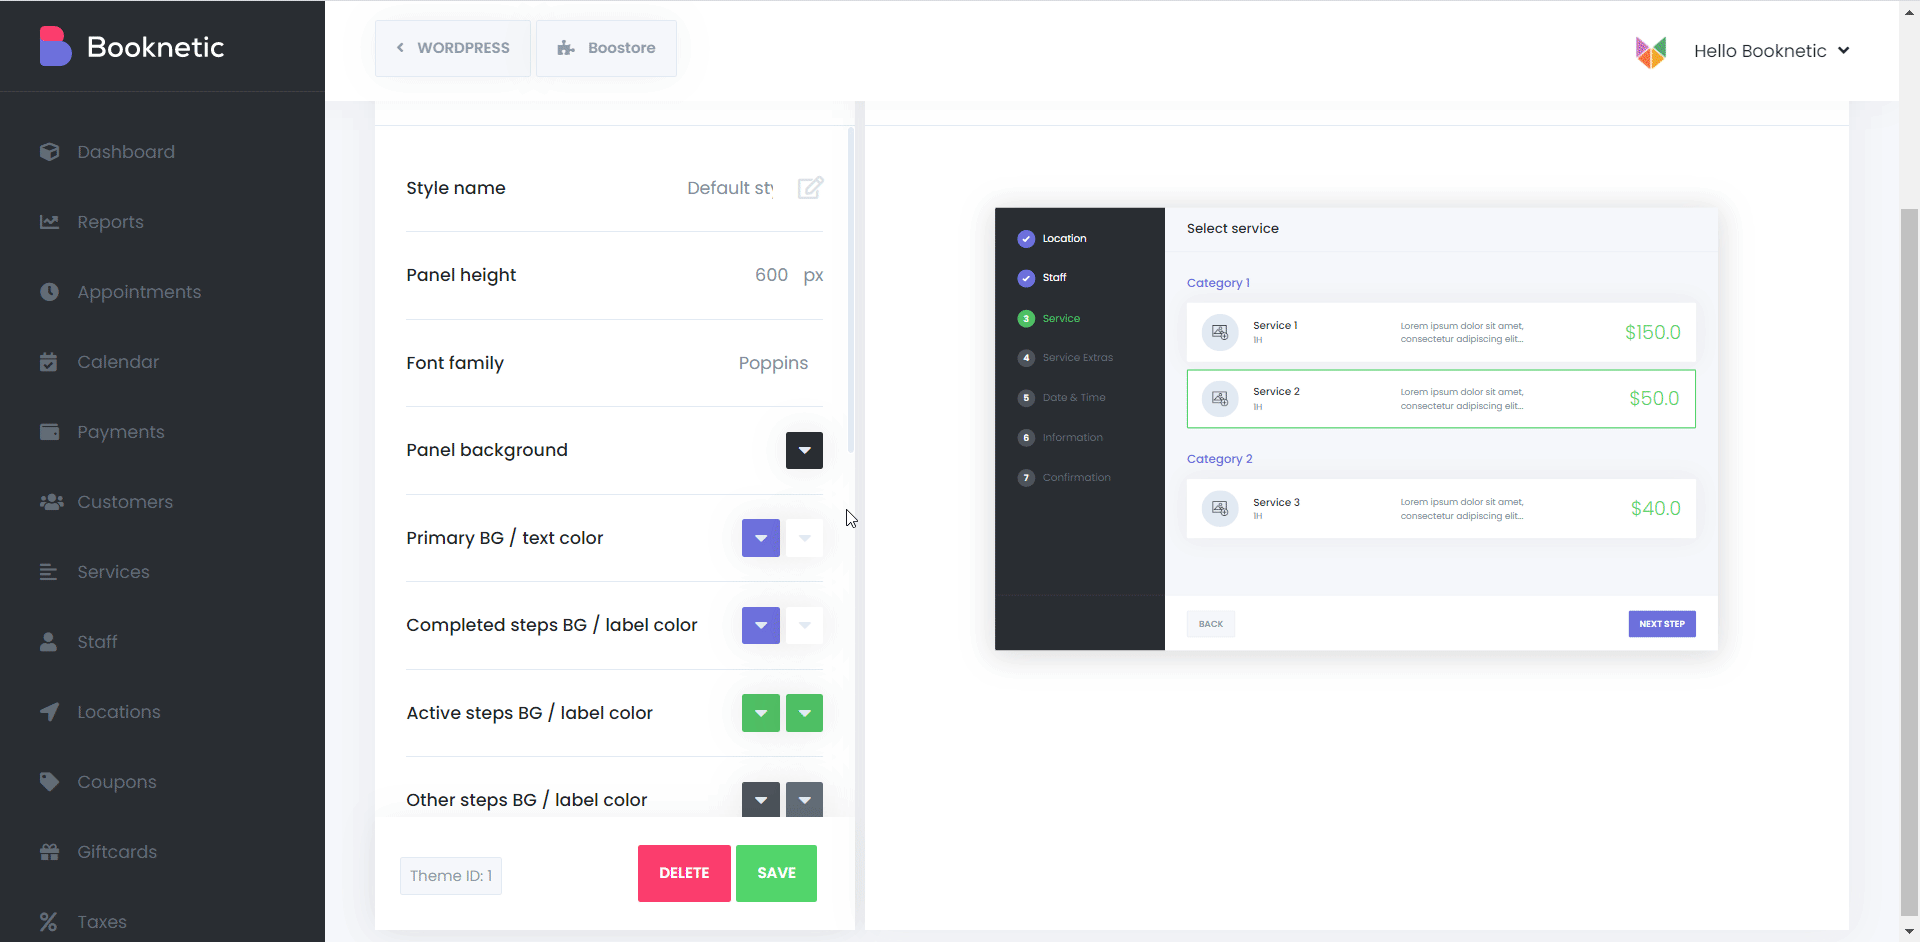Click the Service 1 image placeholder icon

(x=1220, y=332)
